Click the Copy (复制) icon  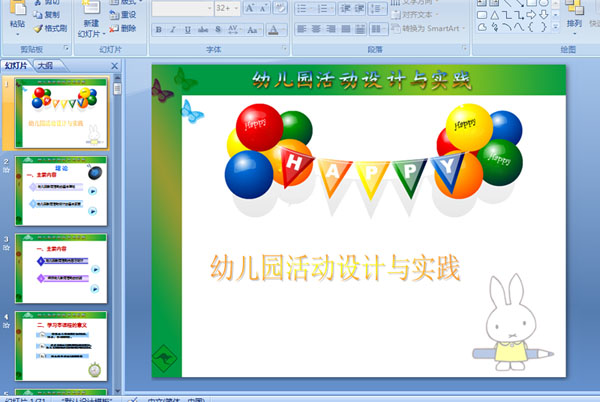[38, 15]
